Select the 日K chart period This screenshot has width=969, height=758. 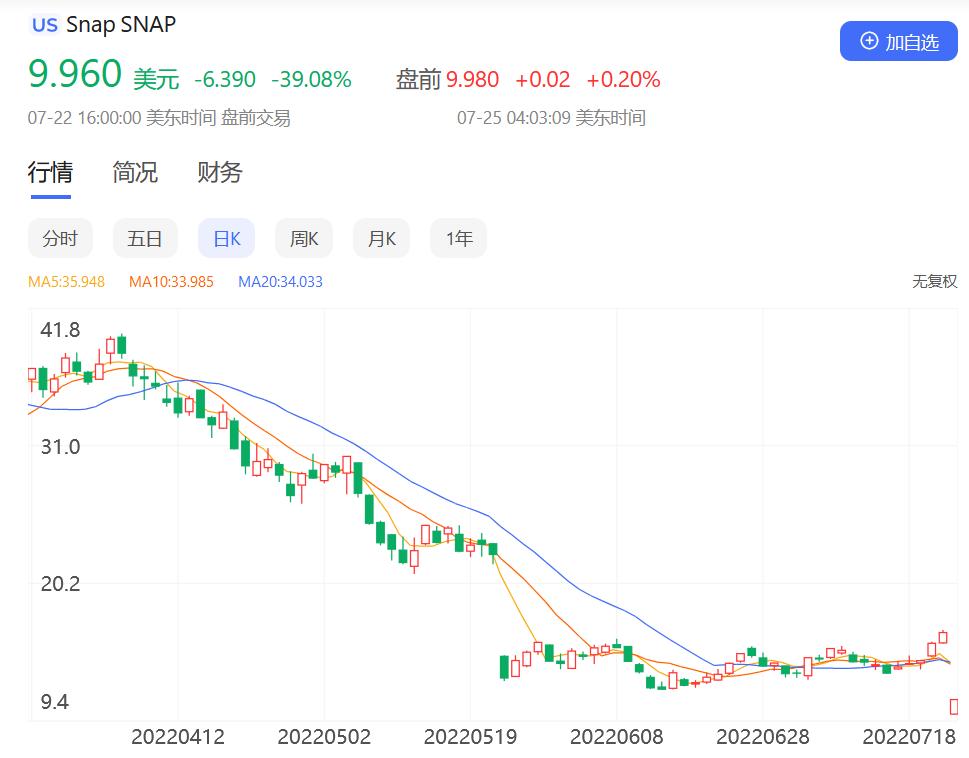pyautogui.click(x=226, y=238)
